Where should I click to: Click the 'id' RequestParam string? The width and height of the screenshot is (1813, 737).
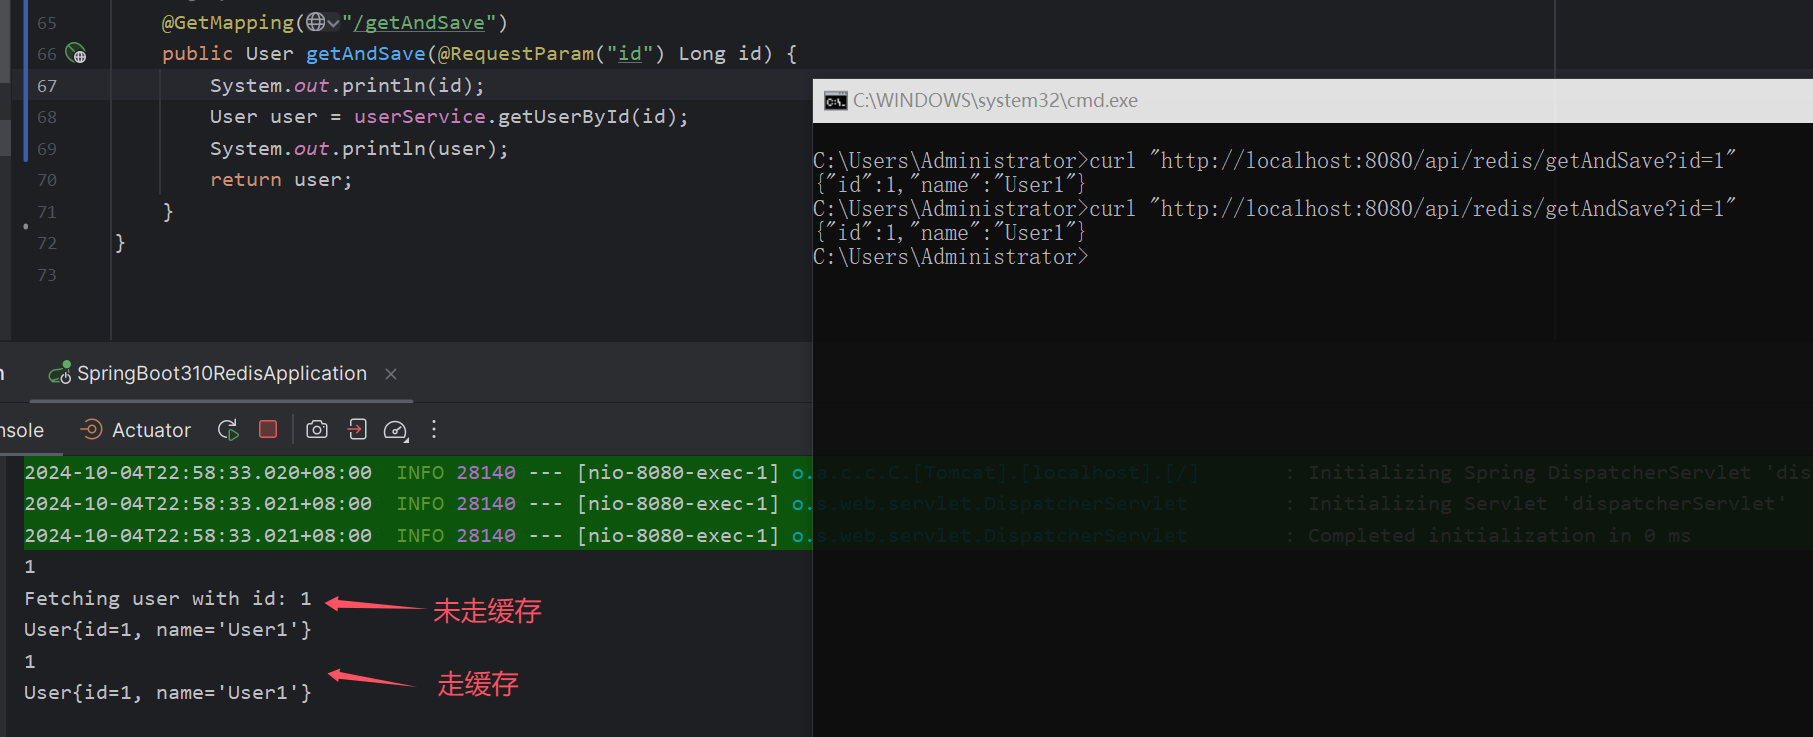(x=629, y=53)
